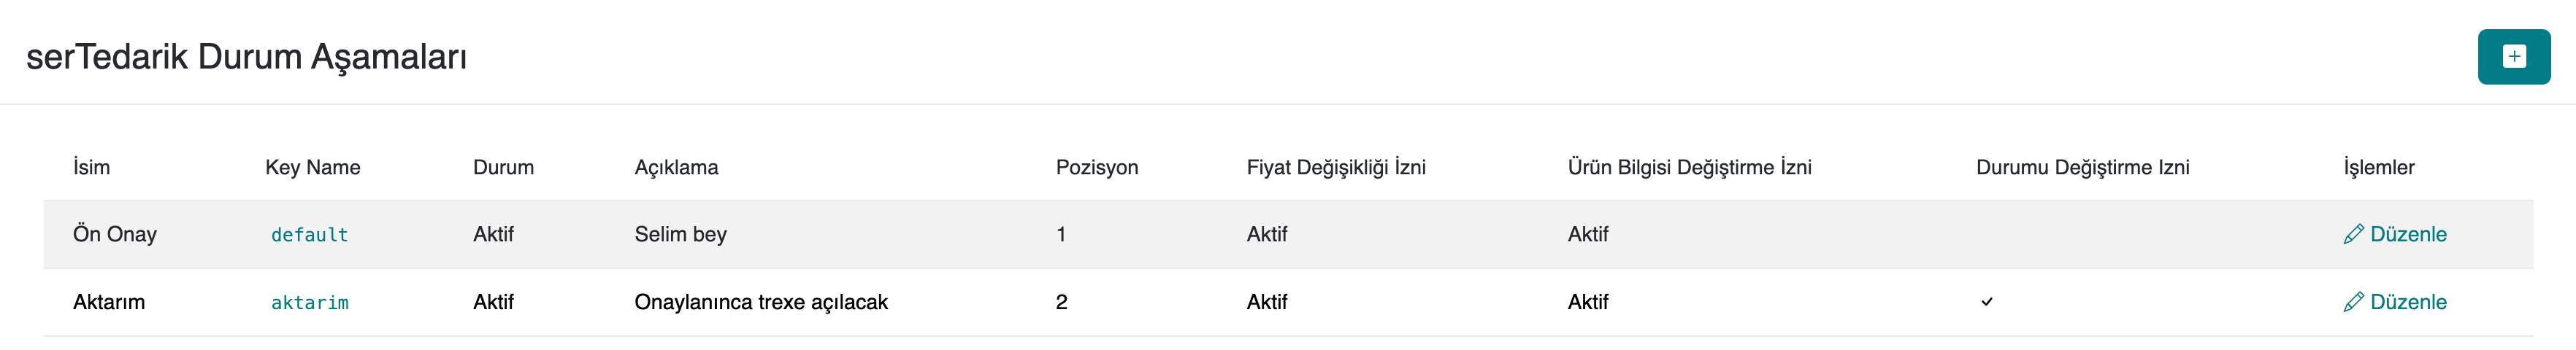This screenshot has height=350, width=2576.
Task: Click the checkmark in the Aktarım row
Action: pos(1986,302)
